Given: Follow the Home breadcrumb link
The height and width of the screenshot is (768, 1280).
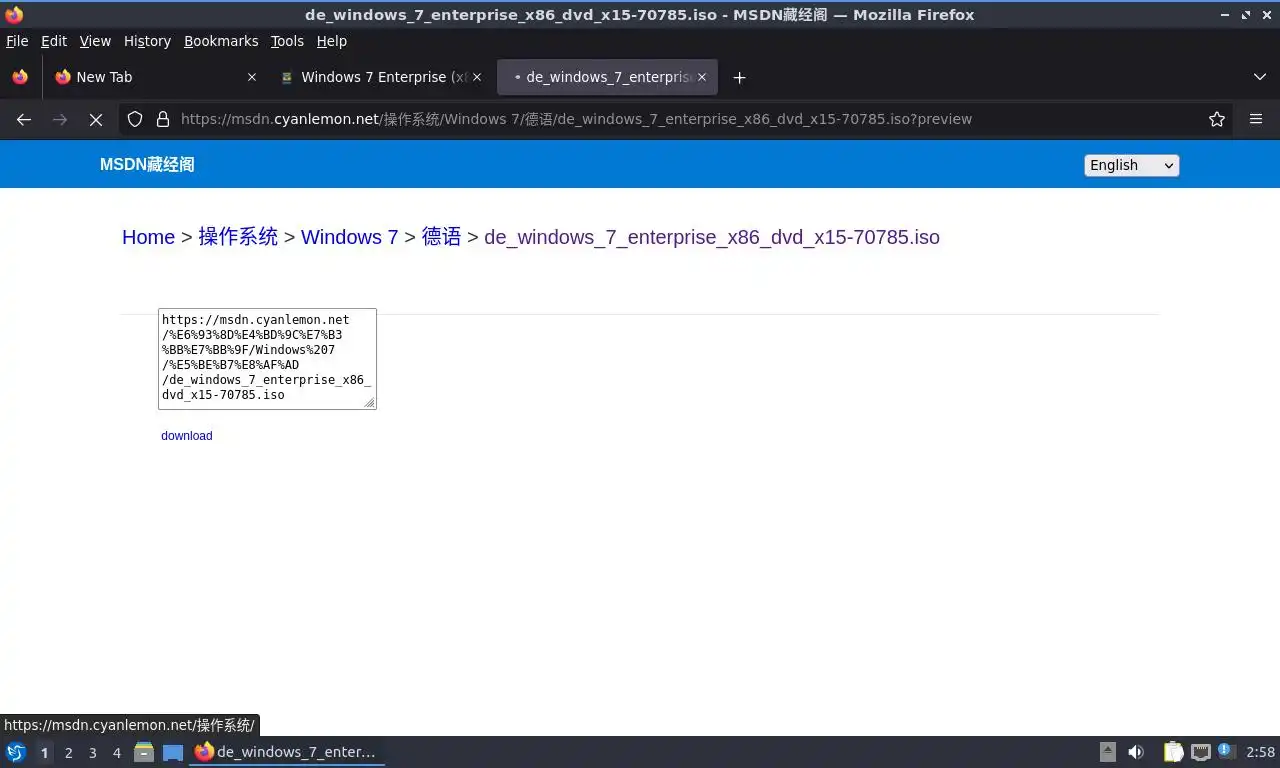Looking at the screenshot, I should (x=148, y=237).
